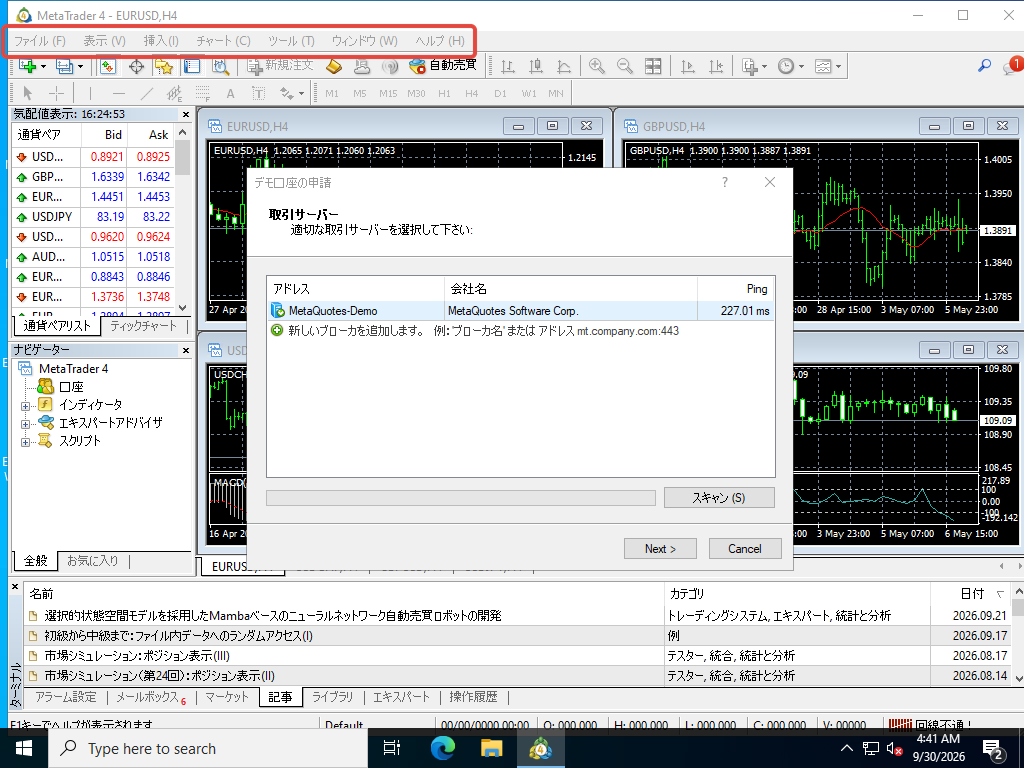Viewport: 1024px width, 768px height.
Task: Toggle the Navigator panel star-folder icon
Action: 163,66
